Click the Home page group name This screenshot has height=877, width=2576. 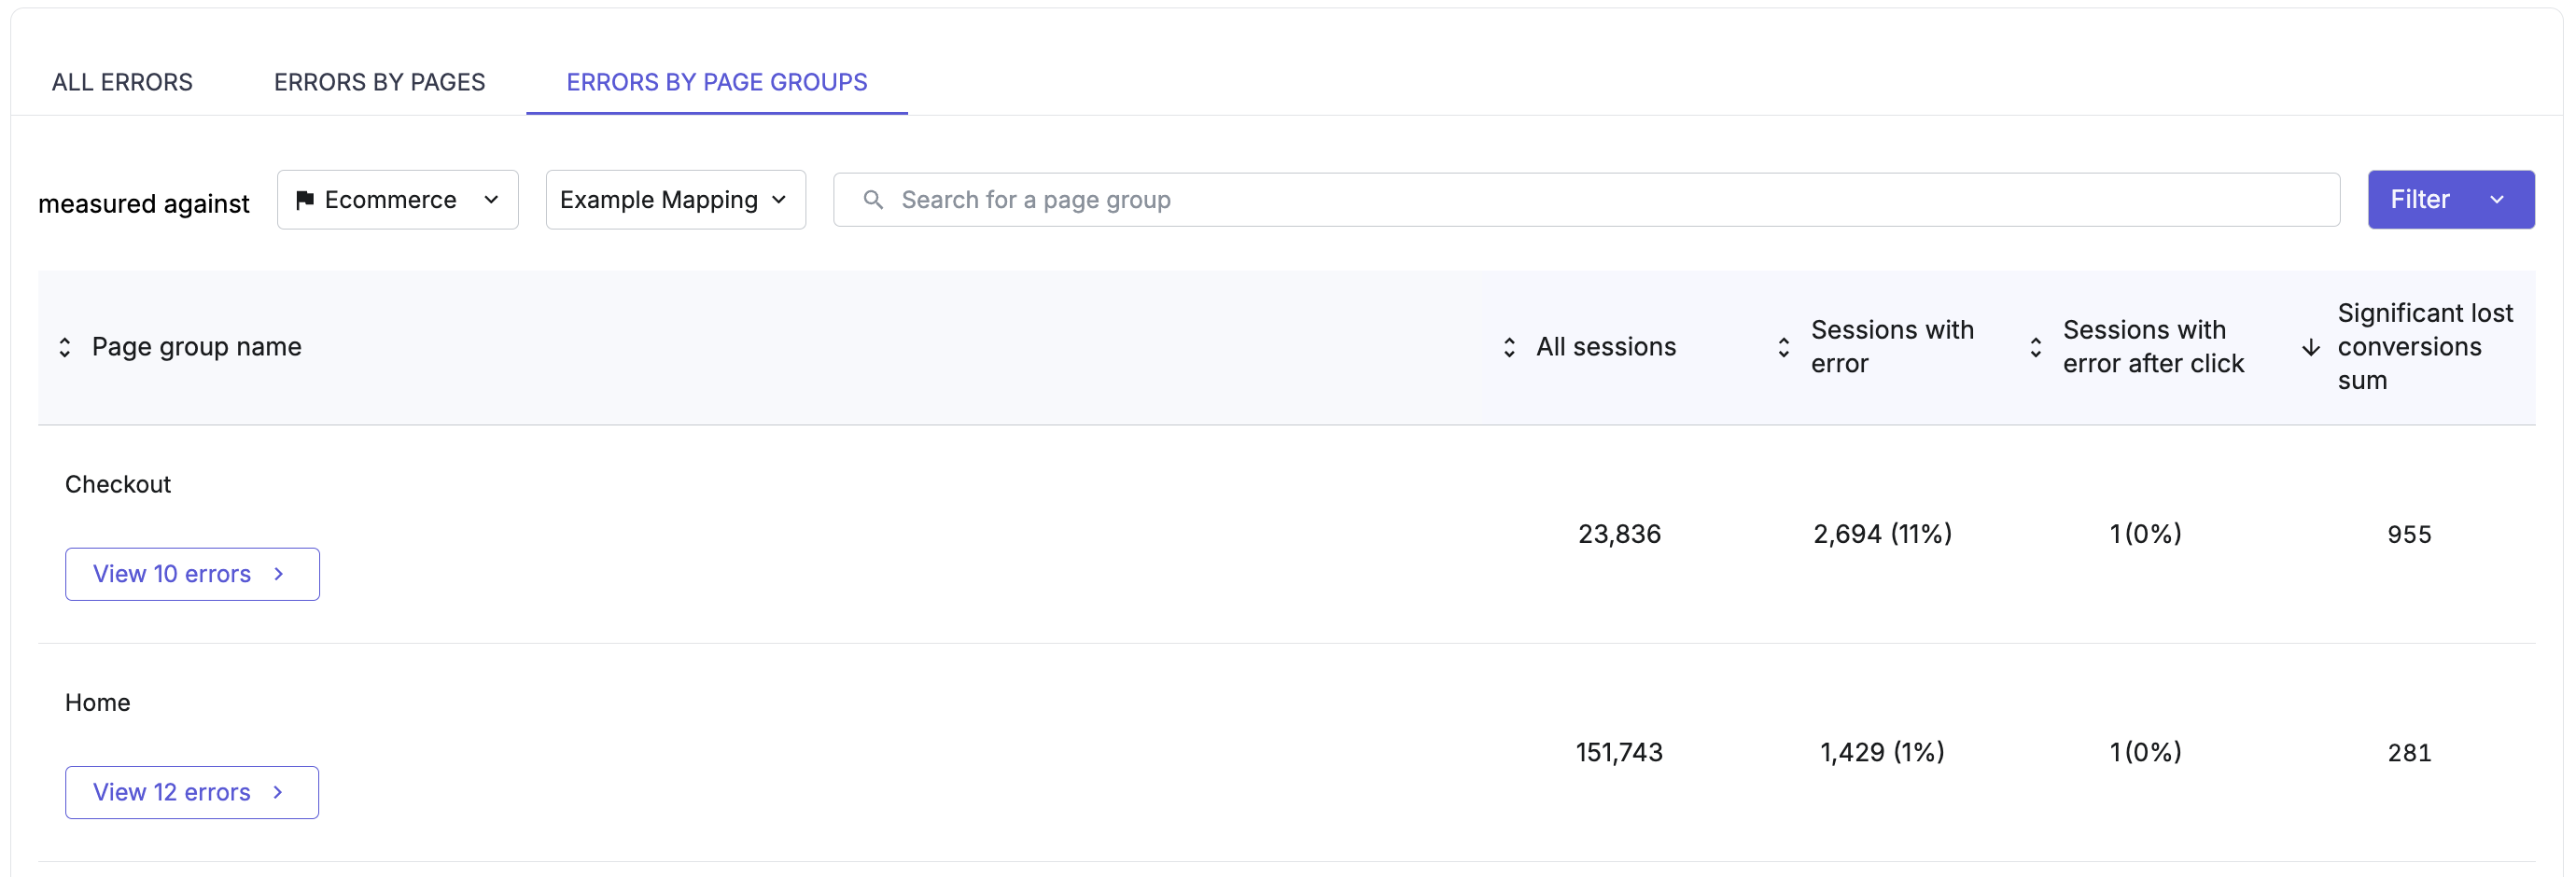[97, 702]
